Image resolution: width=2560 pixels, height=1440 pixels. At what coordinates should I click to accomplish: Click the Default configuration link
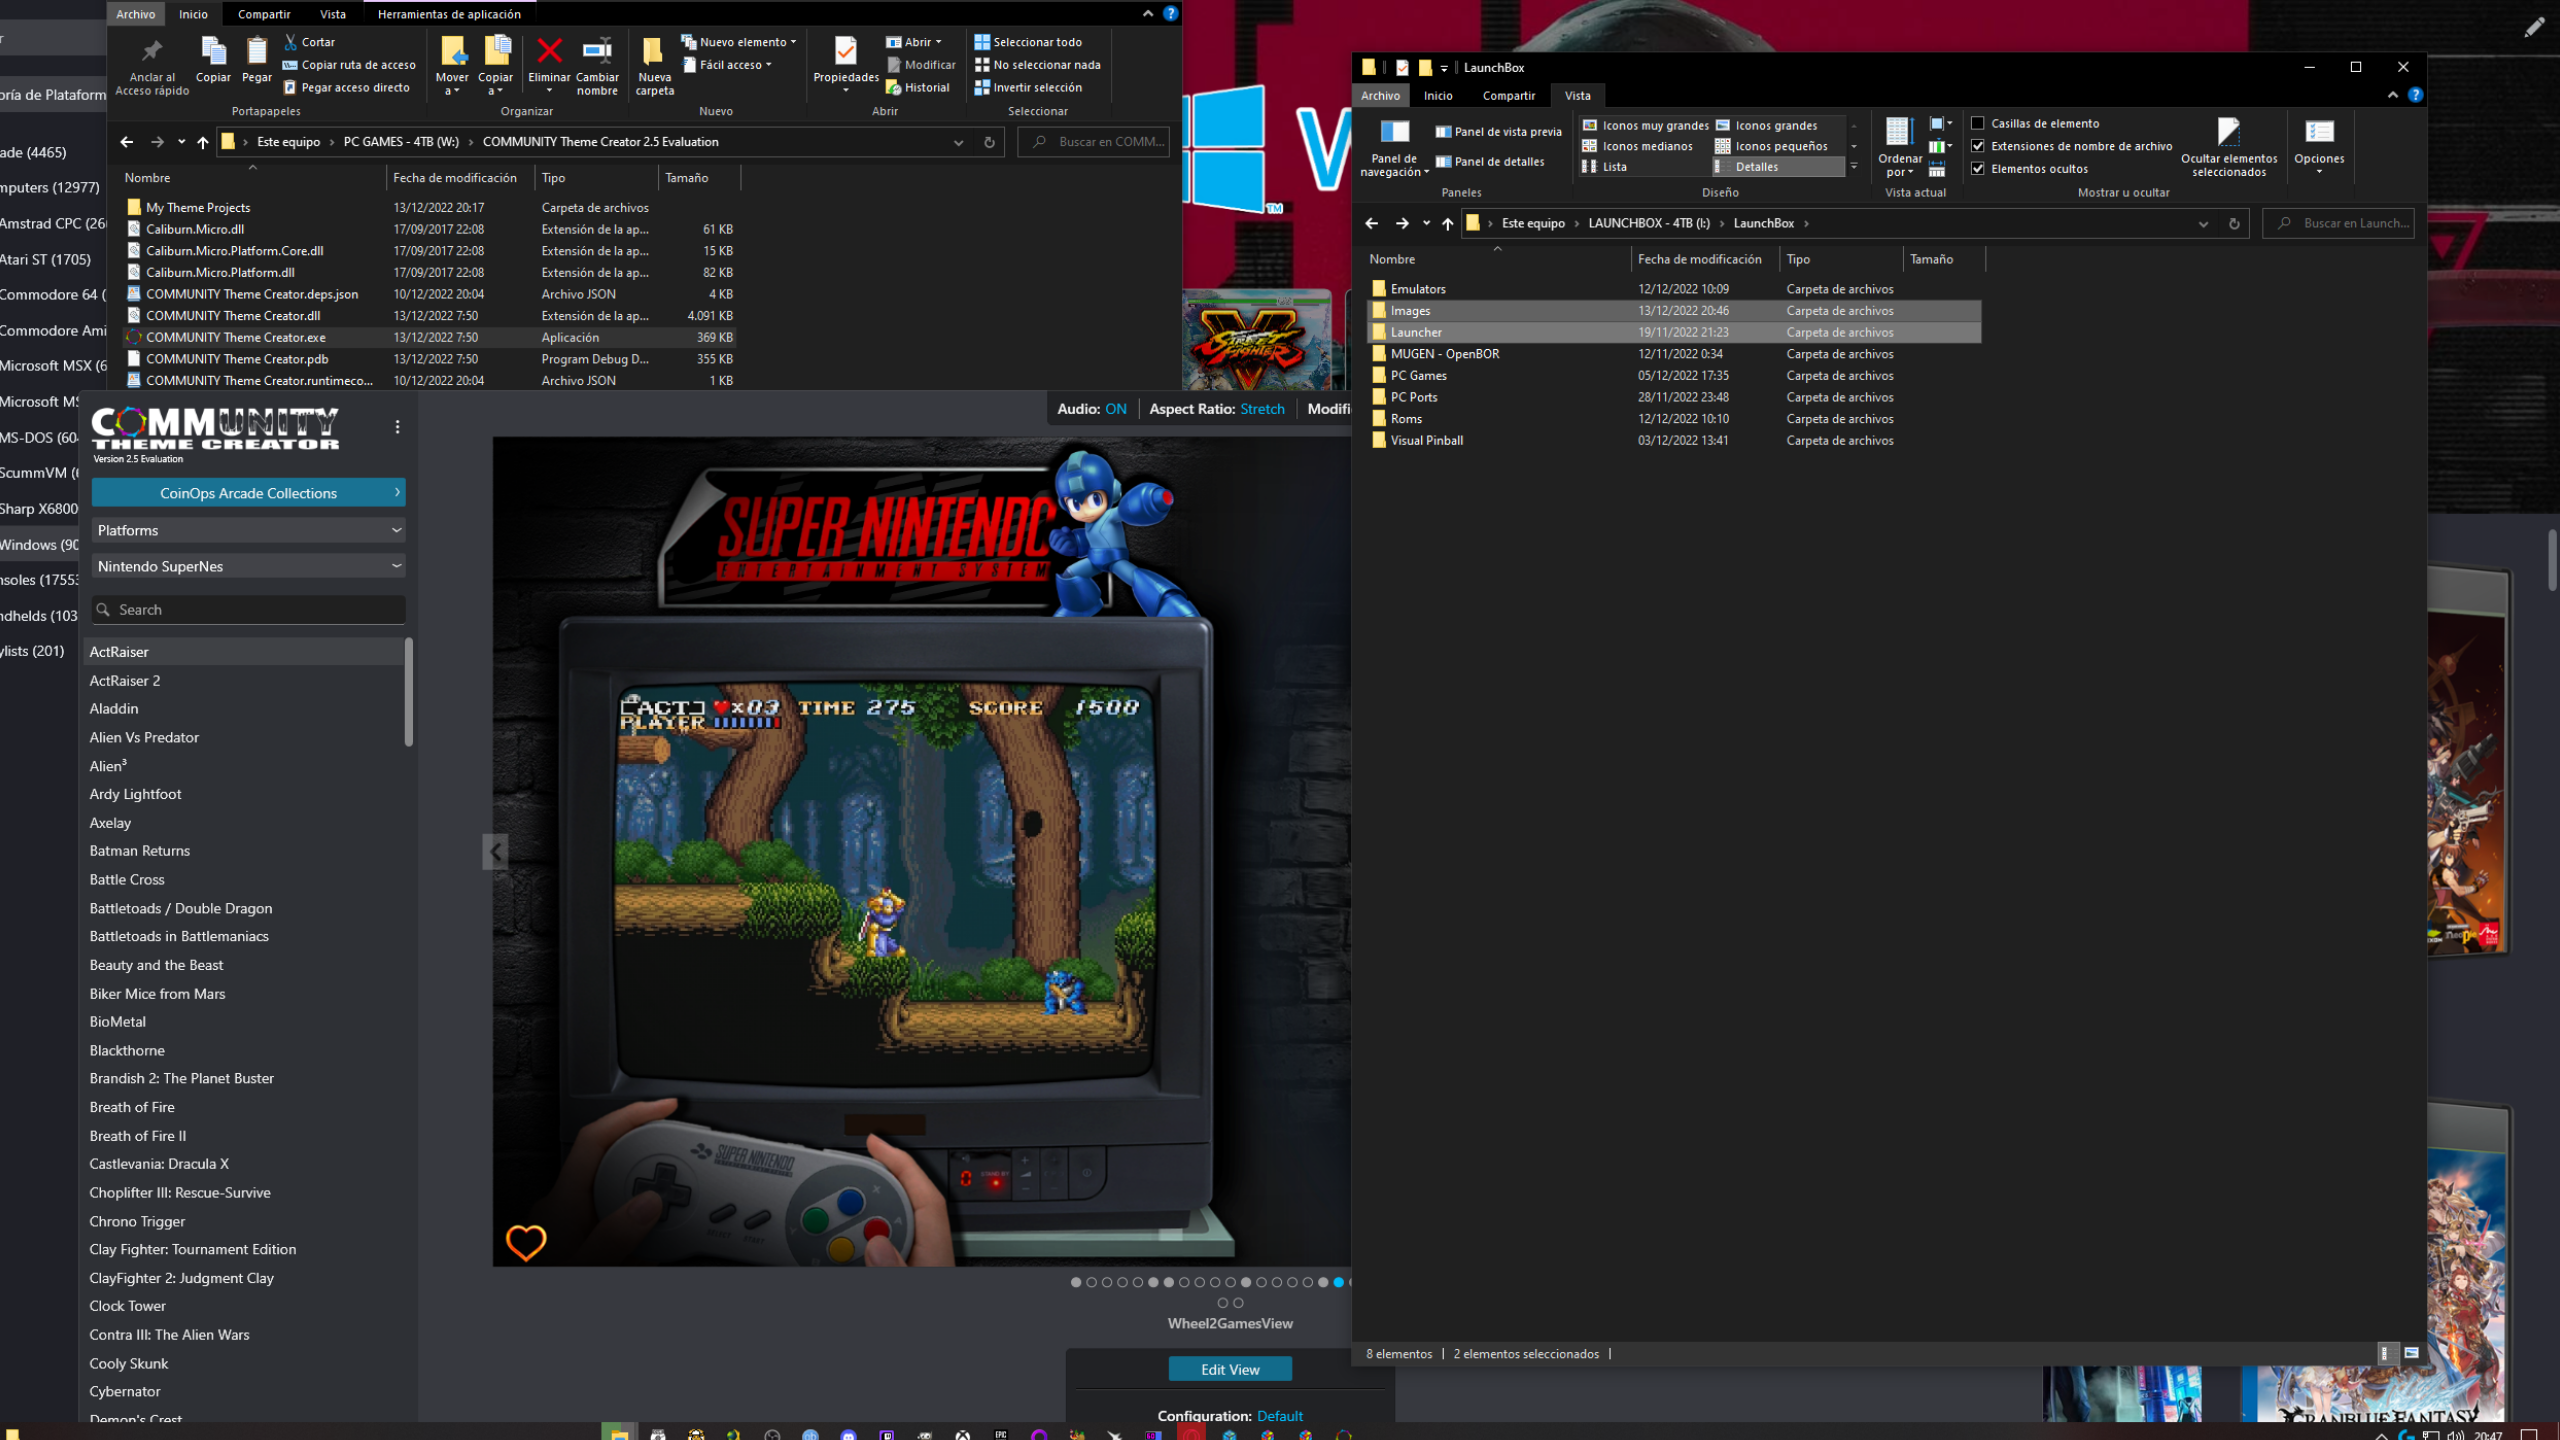(x=1279, y=1416)
